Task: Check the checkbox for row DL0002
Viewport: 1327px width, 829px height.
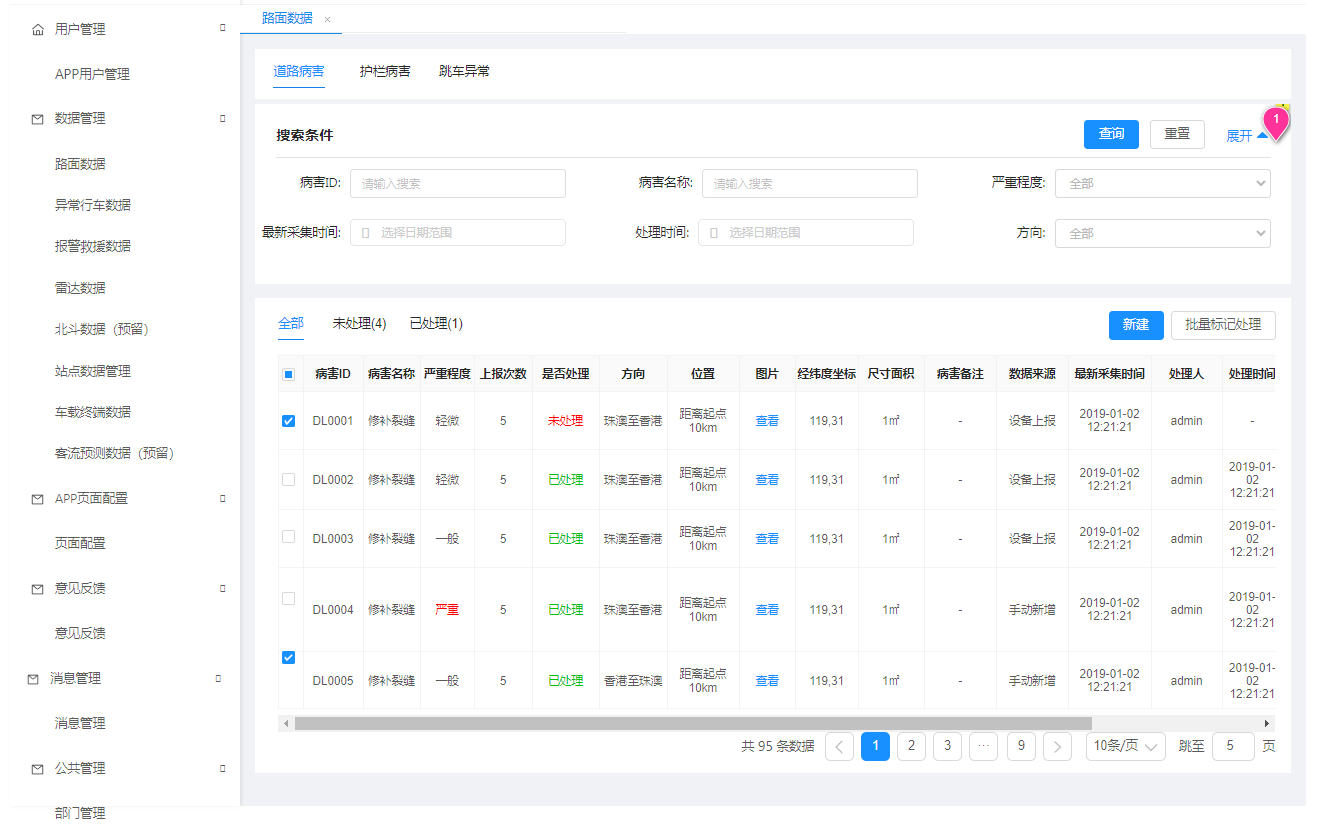Action: pyautogui.click(x=288, y=479)
